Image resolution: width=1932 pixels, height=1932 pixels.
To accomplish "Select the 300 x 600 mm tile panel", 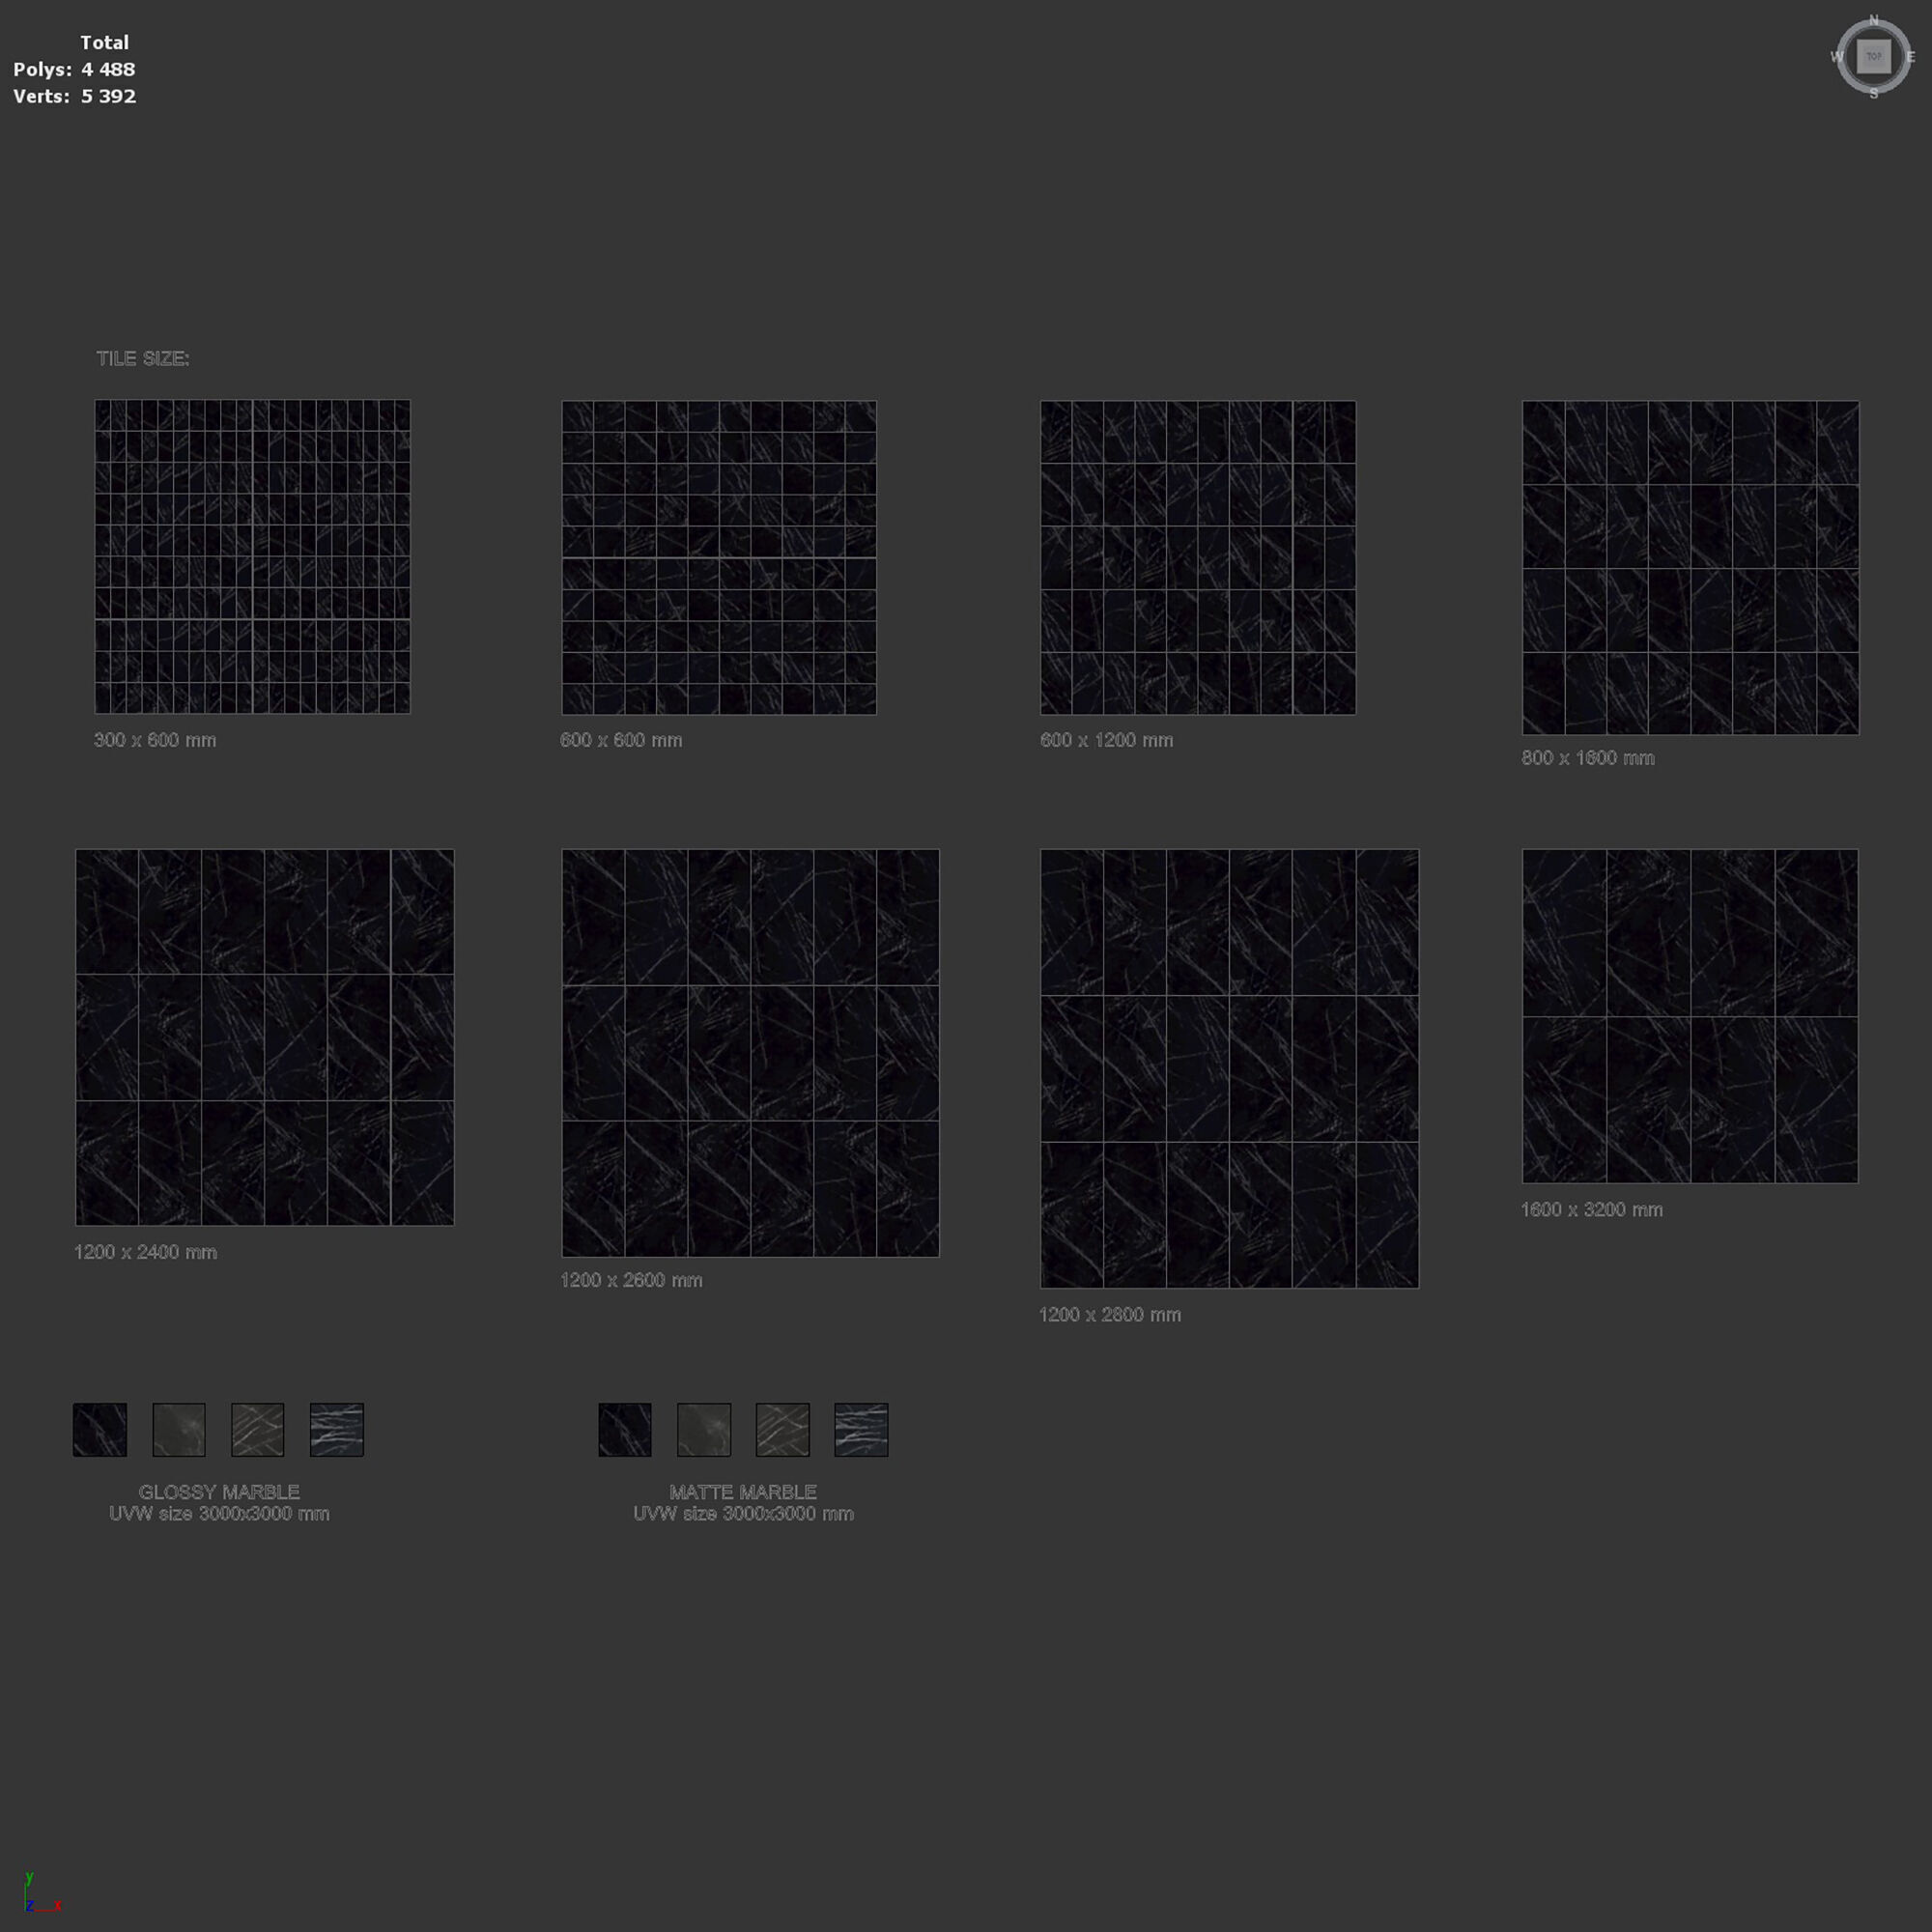I will point(252,557).
